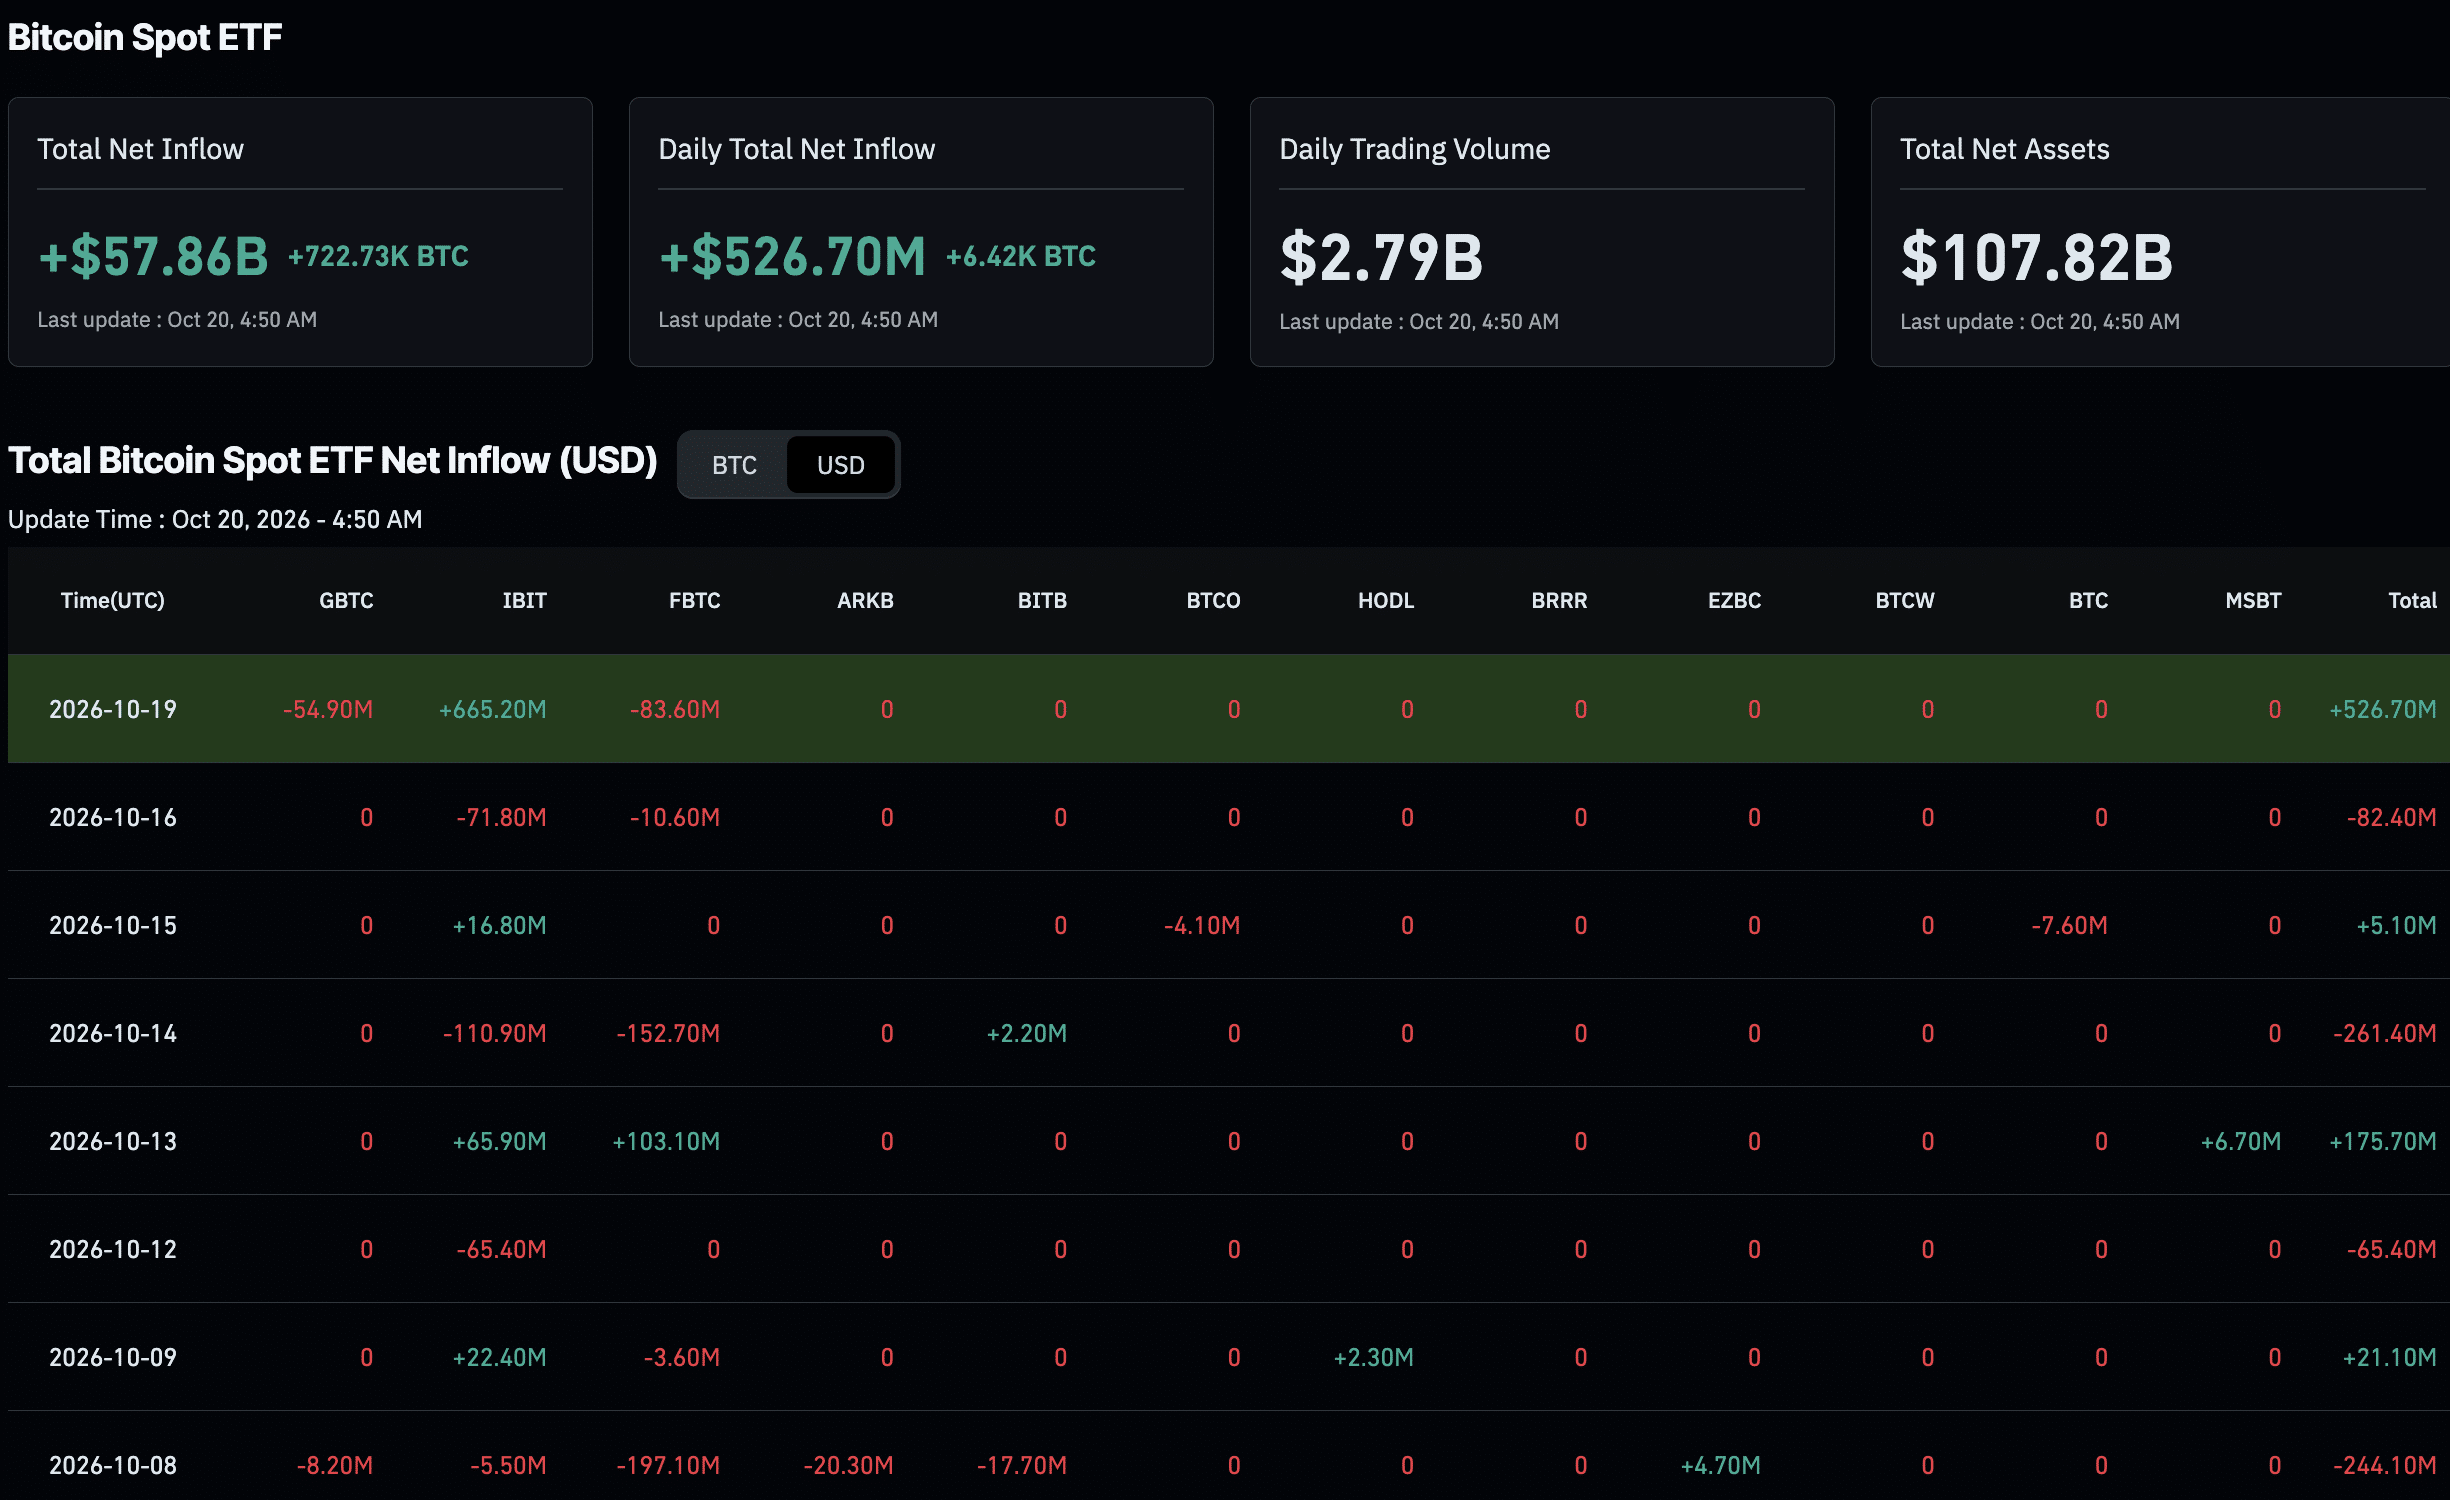This screenshot has height=1500, width=2450.
Task: Click the BTCW column header
Action: click(1905, 600)
